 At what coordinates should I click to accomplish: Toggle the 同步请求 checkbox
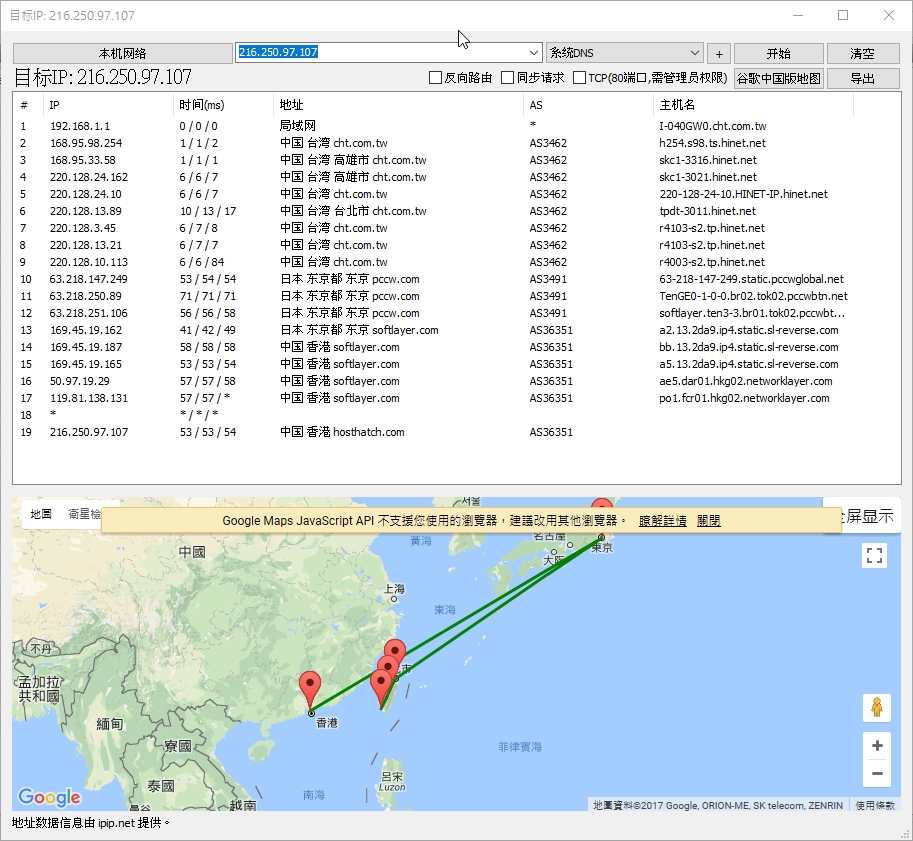[x=507, y=77]
